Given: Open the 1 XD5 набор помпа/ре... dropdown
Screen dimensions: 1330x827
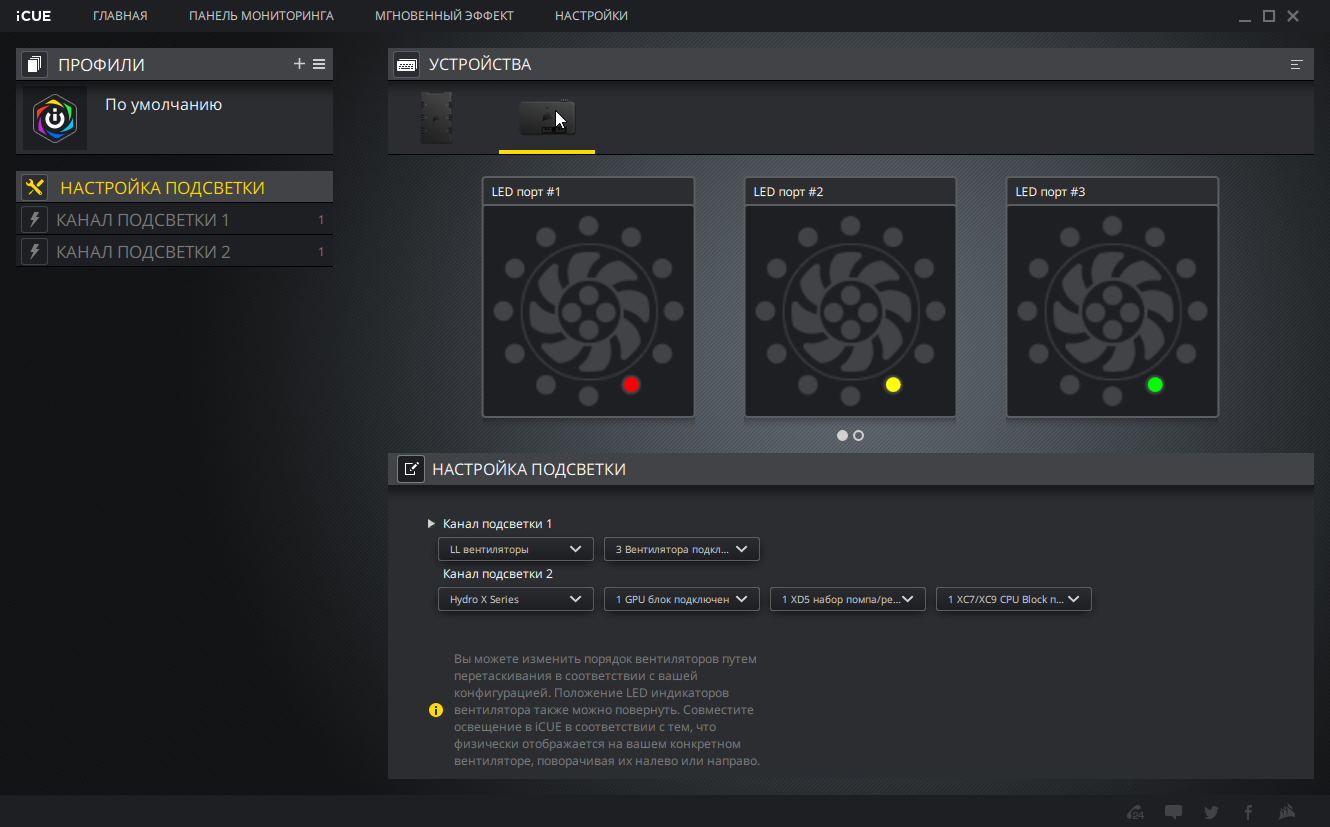Looking at the screenshot, I should pyautogui.click(x=848, y=599).
